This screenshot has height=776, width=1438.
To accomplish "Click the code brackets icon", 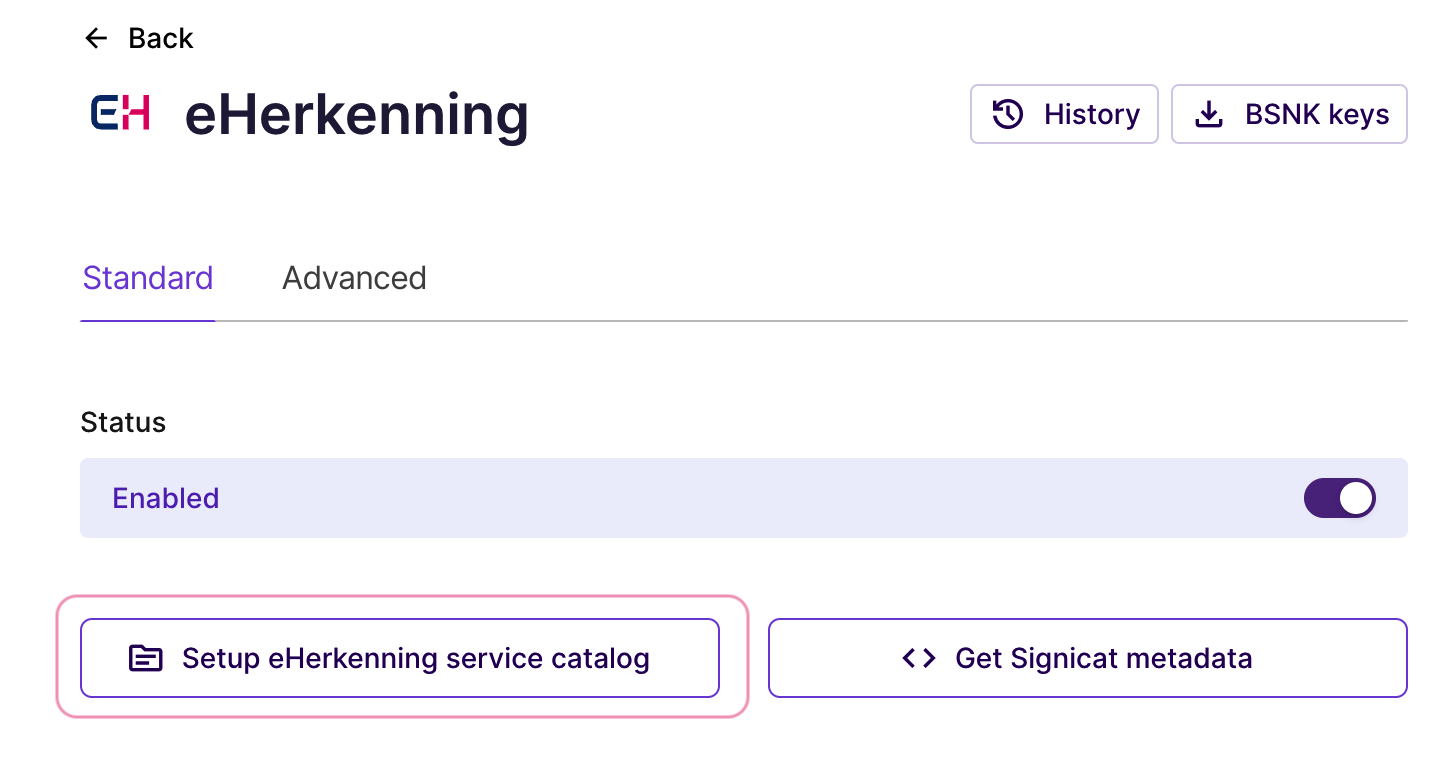I will click(x=918, y=658).
